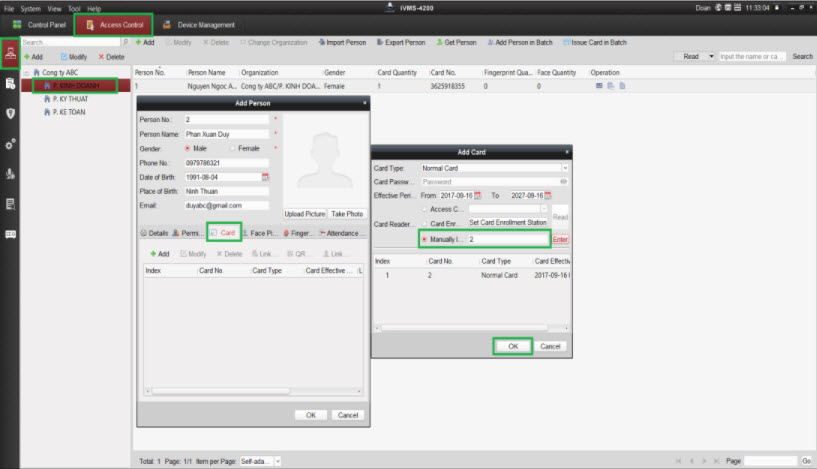Show the card password with the eye icon
This screenshot has height=469, width=817.
tap(563, 182)
